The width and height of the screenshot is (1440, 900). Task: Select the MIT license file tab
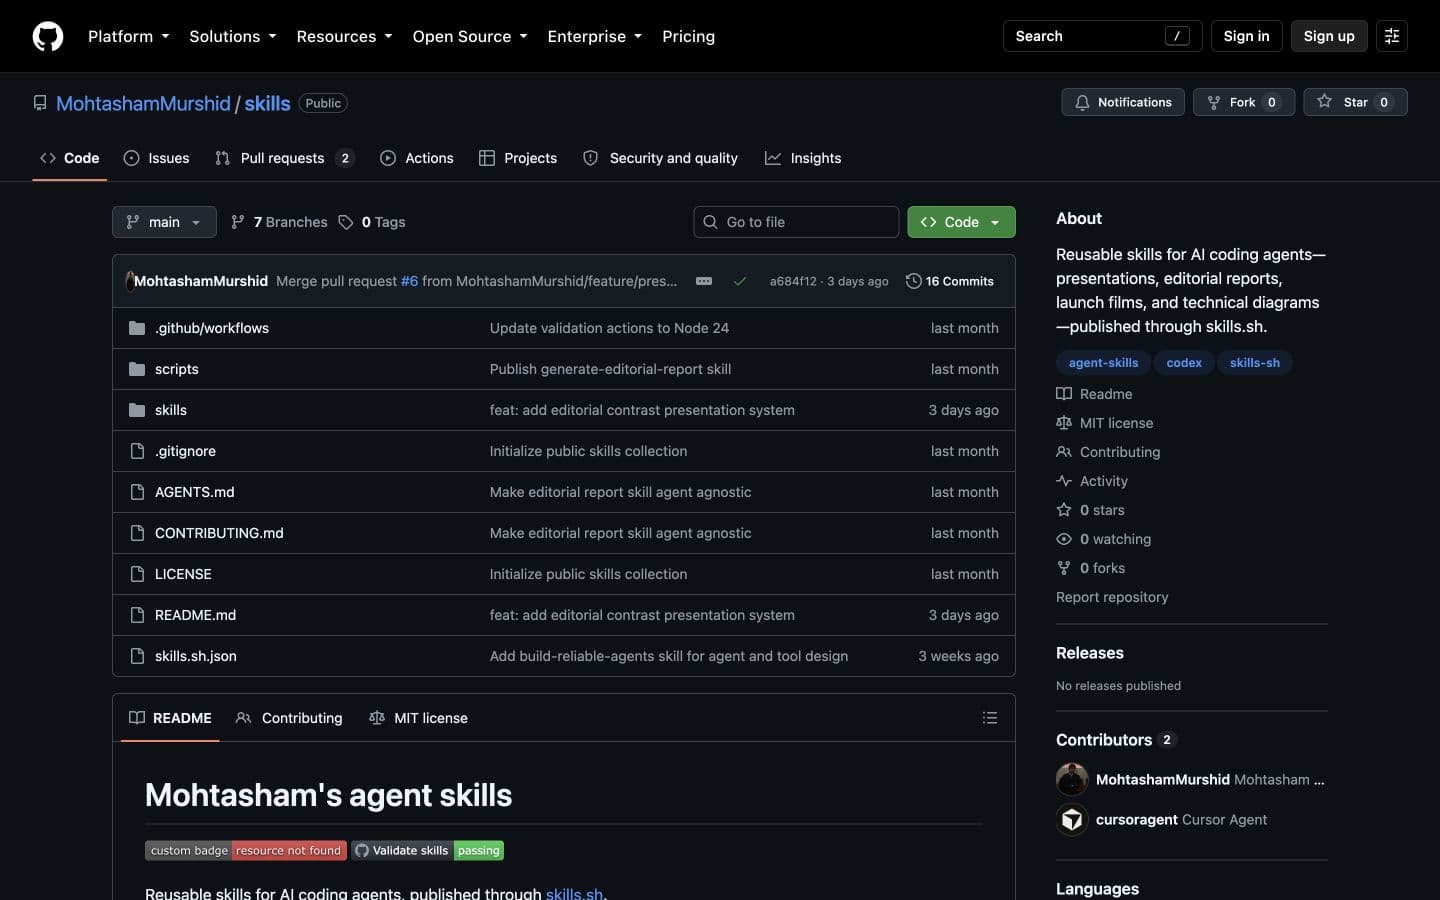(x=418, y=718)
